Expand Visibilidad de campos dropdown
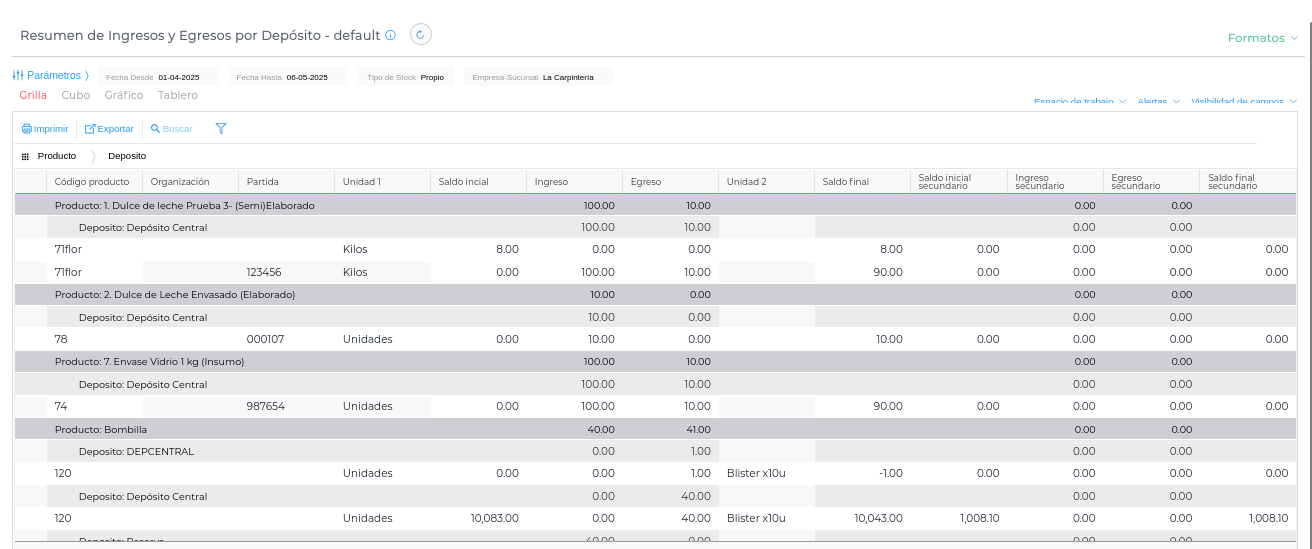 pyautogui.click(x=1244, y=101)
